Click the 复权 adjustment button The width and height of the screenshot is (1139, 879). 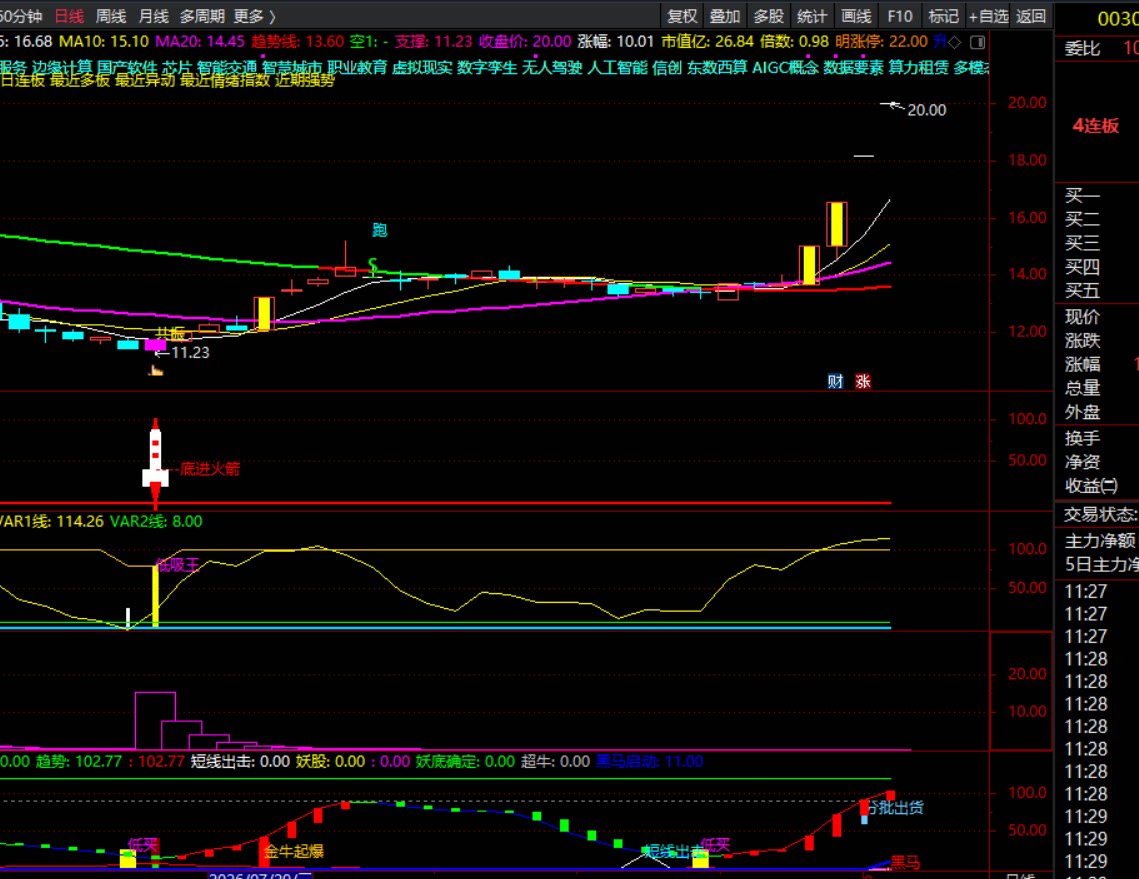[682, 16]
